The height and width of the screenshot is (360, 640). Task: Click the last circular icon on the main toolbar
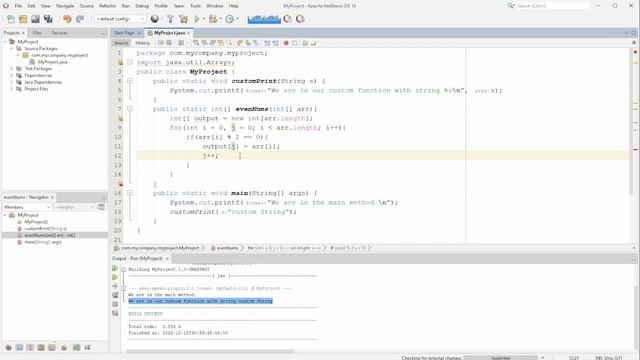point(300,19)
